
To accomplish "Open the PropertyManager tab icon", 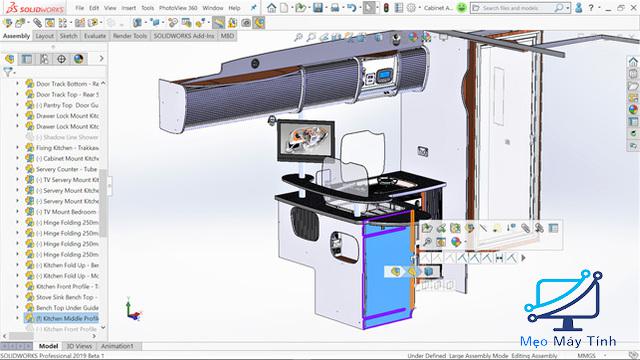I will tap(27, 59).
